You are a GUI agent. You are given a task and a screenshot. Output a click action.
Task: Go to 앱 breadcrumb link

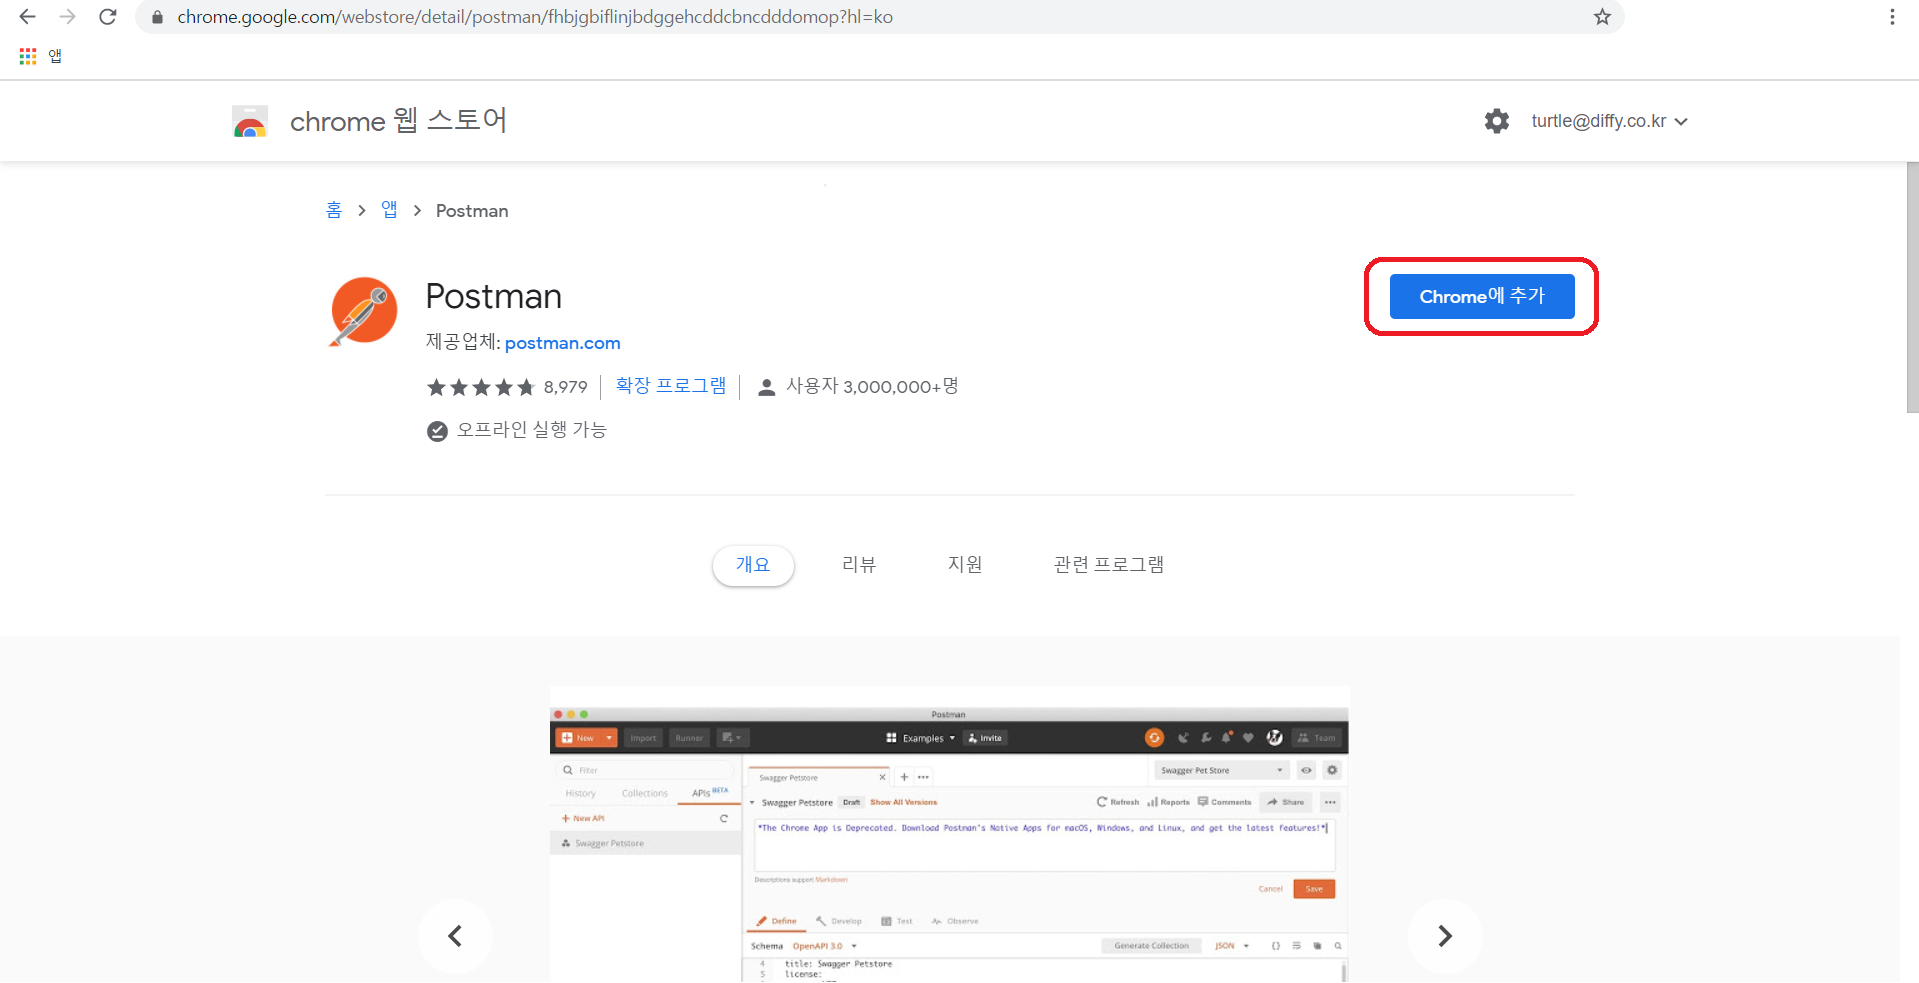click(389, 210)
